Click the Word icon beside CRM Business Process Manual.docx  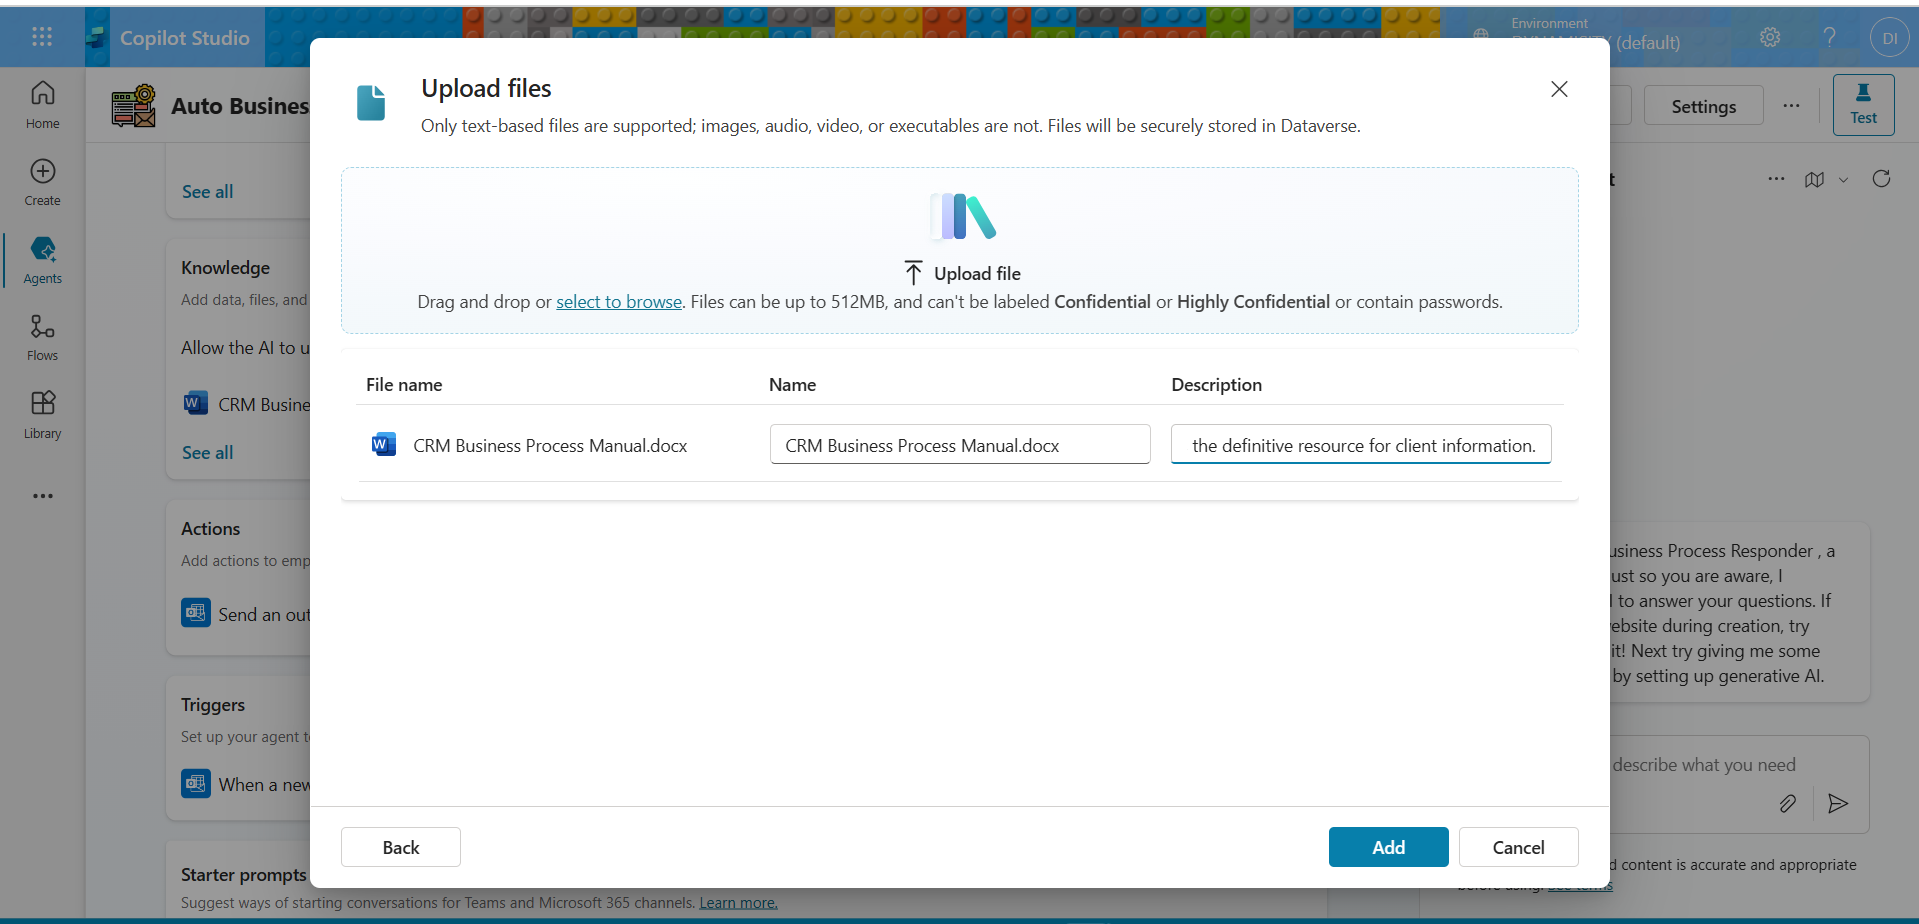tap(383, 445)
